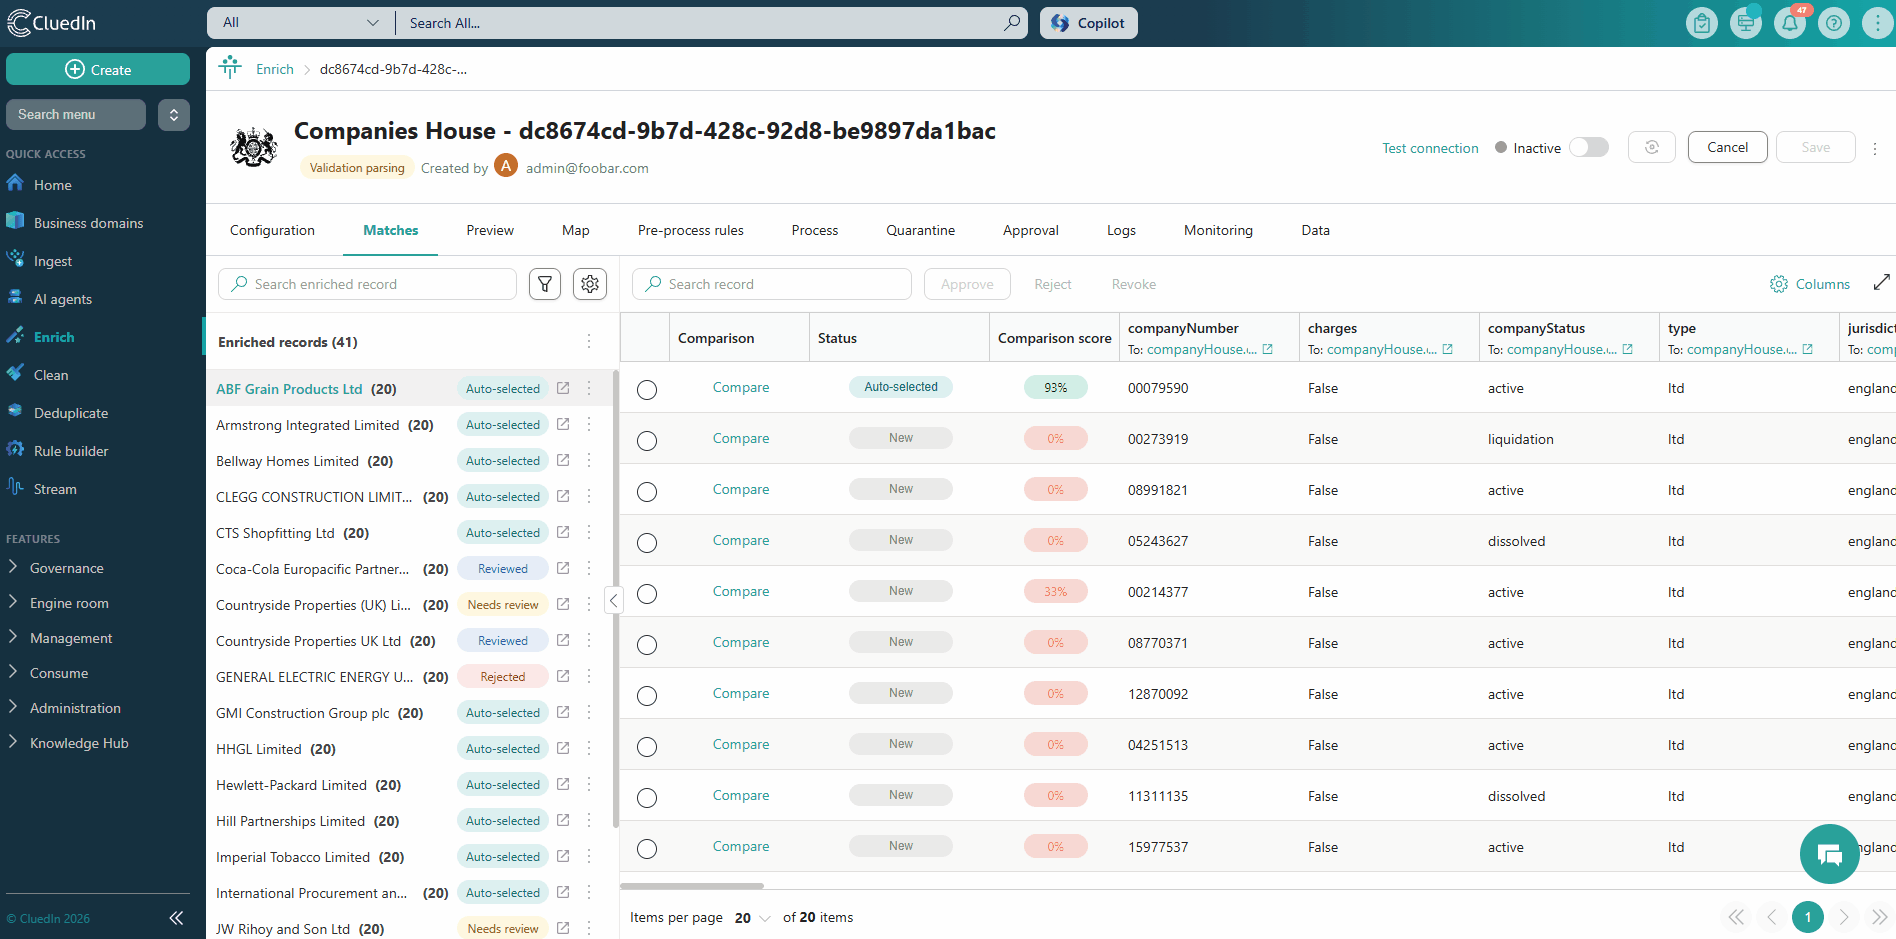Viewport: 1896px width, 939px height.
Task: Select radio button for record 08770371
Action: pyautogui.click(x=647, y=644)
